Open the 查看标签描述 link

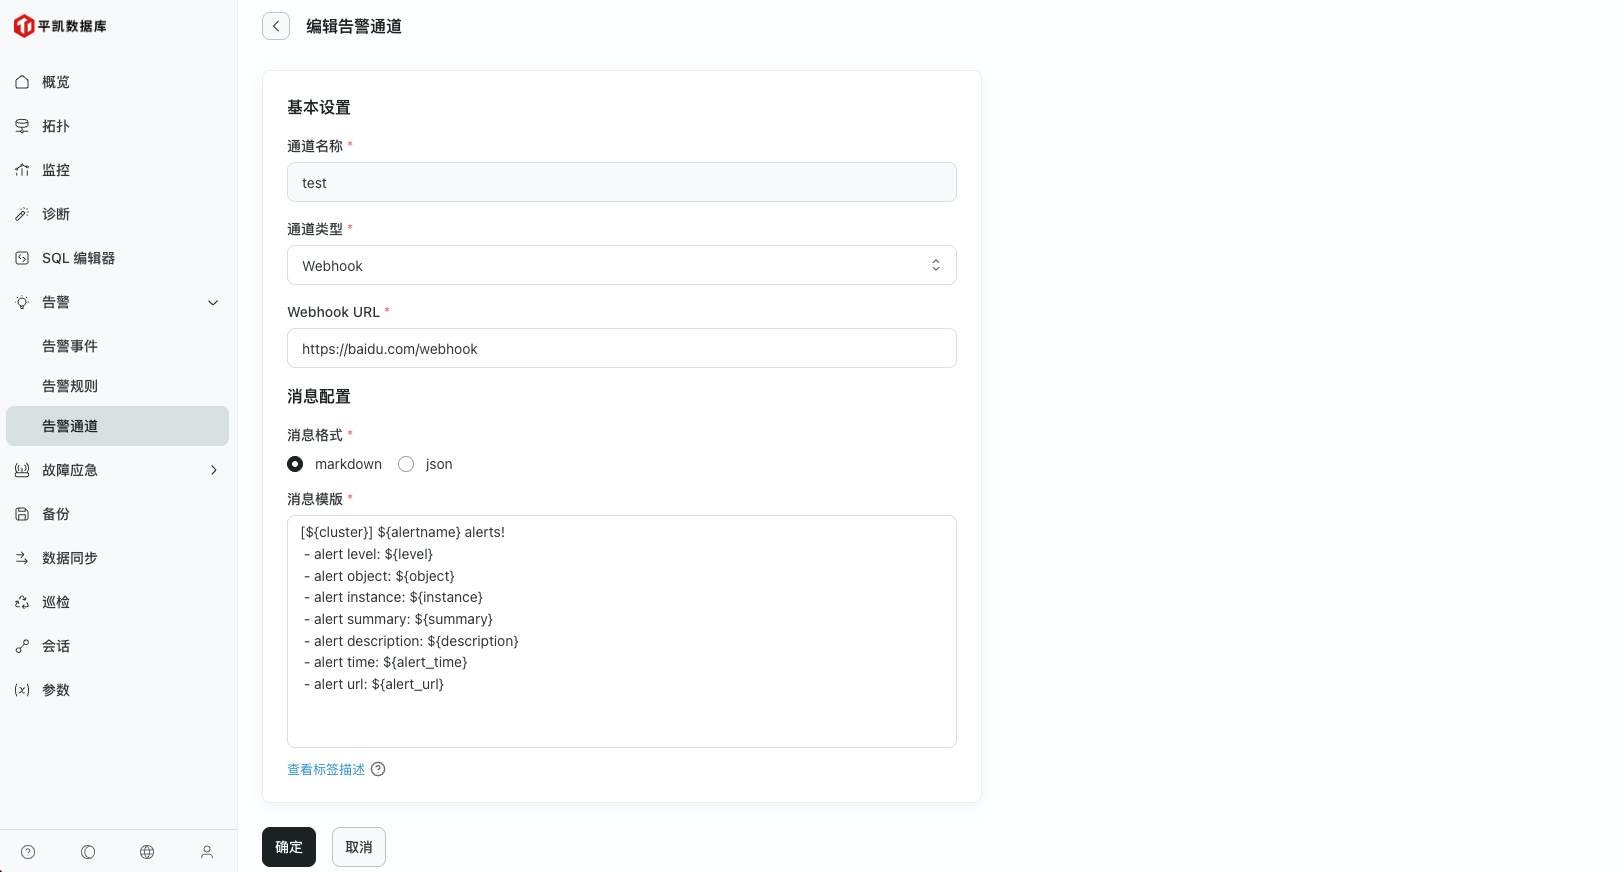[x=326, y=769]
